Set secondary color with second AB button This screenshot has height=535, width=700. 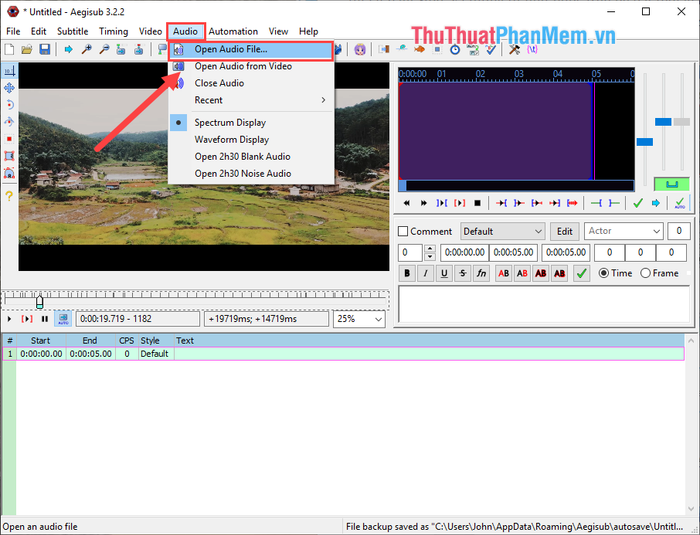[522, 273]
